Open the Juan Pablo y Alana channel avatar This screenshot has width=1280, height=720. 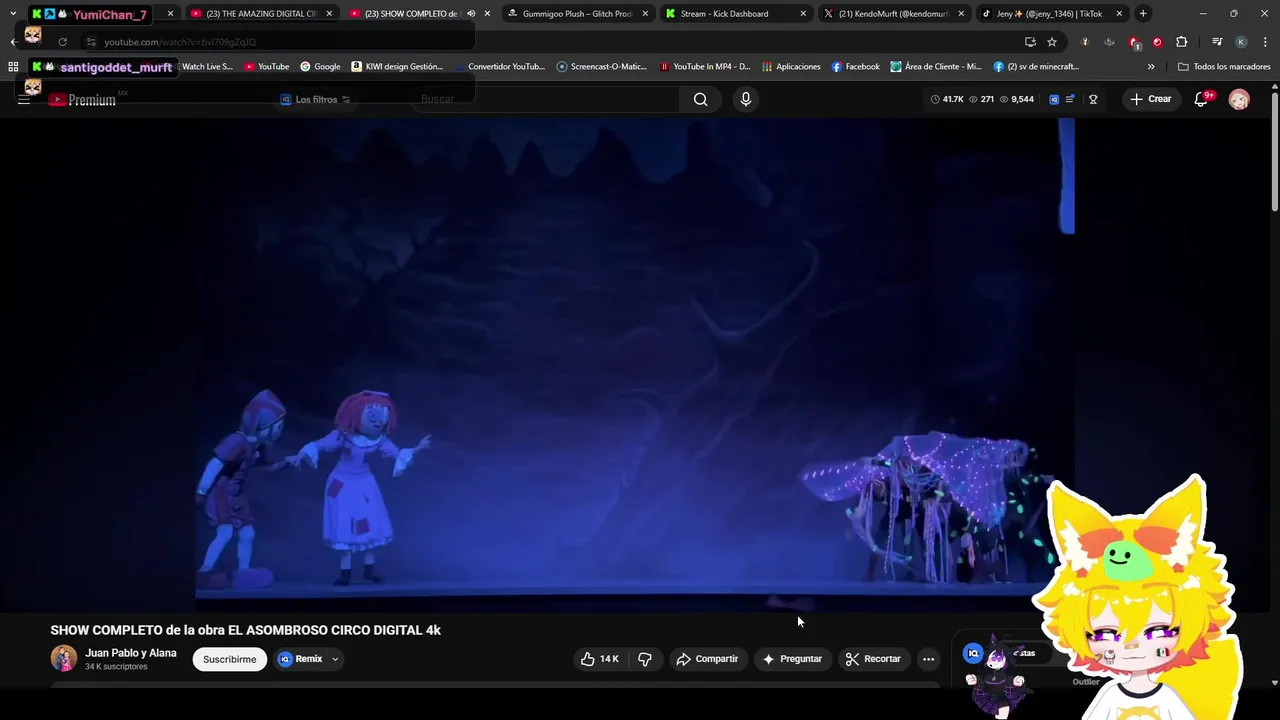64,658
